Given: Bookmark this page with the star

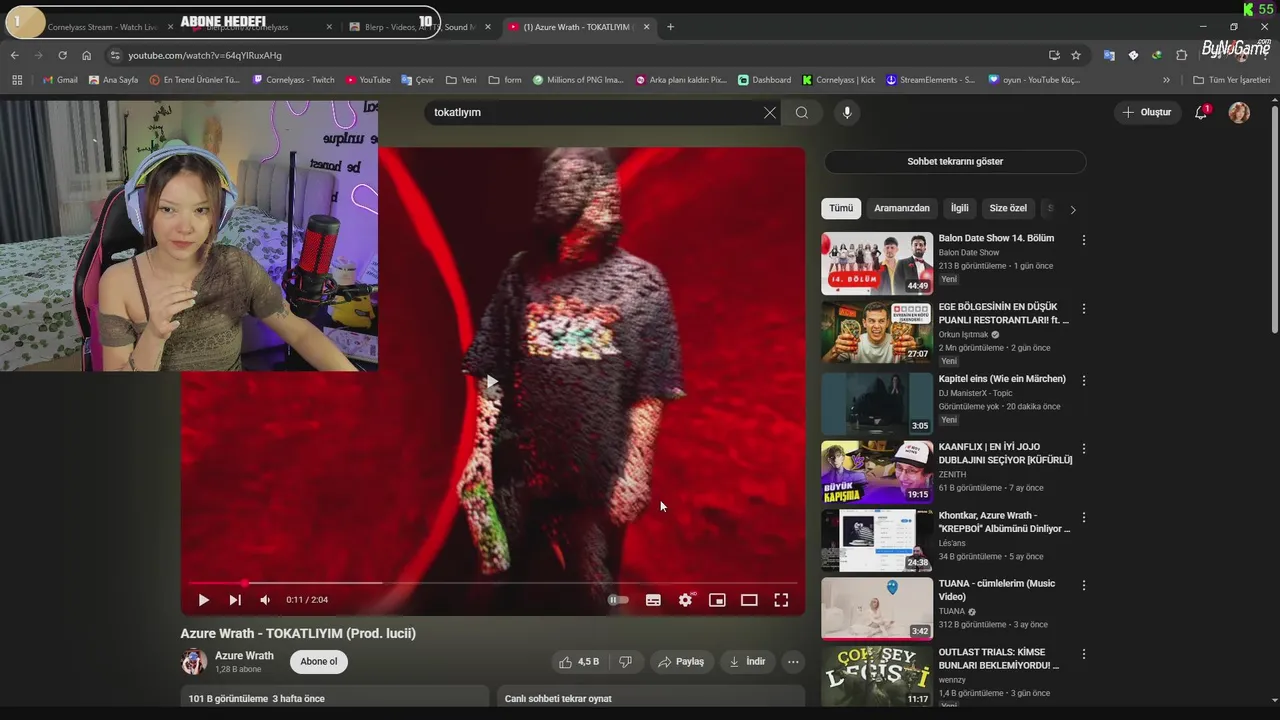Looking at the screenshot, I should [1076, 55].
